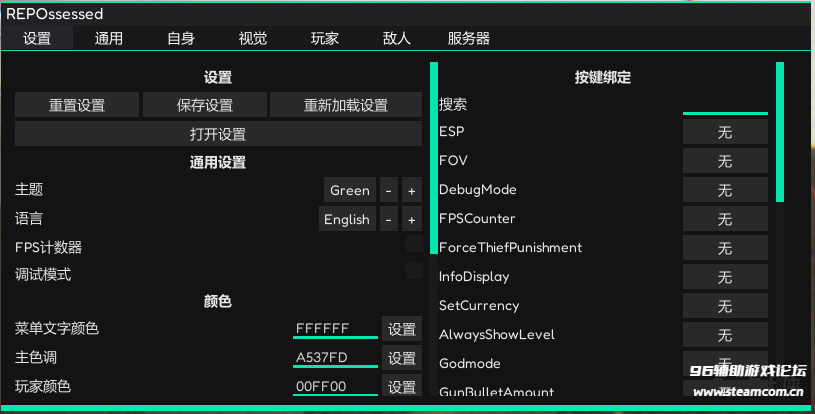Switch to the 通用 tab
The width and height of the screenshot is (815, 414).
point(109,39)
